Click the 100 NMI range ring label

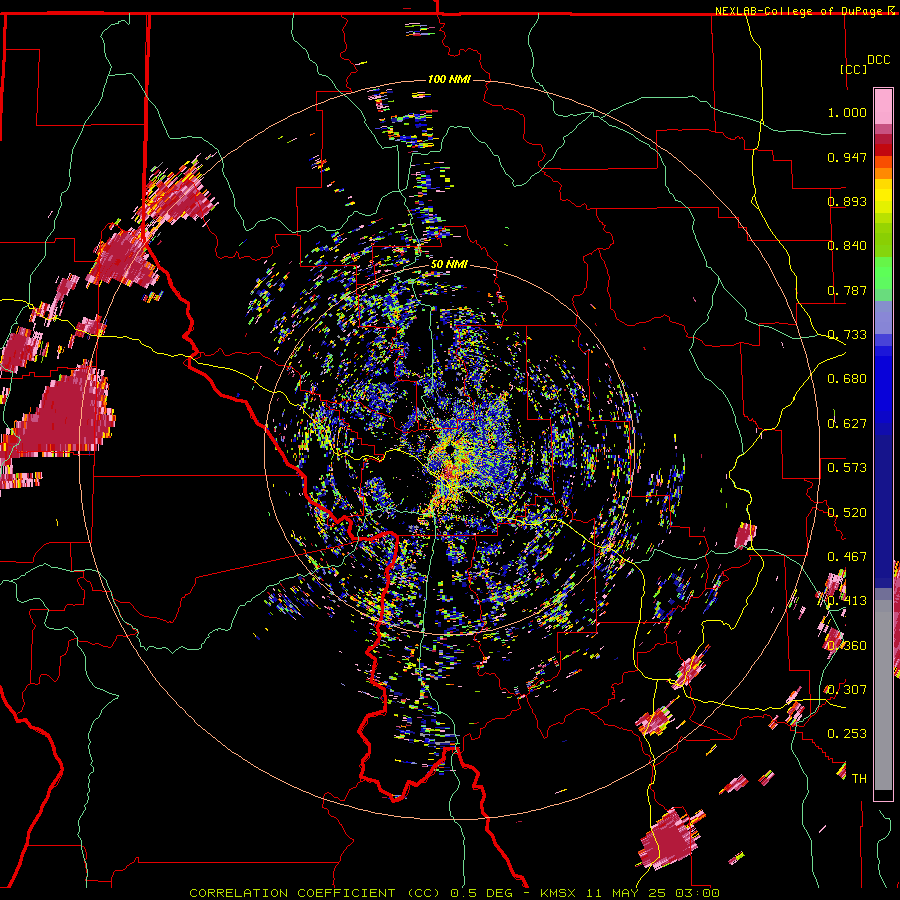(x=449, y=79)
